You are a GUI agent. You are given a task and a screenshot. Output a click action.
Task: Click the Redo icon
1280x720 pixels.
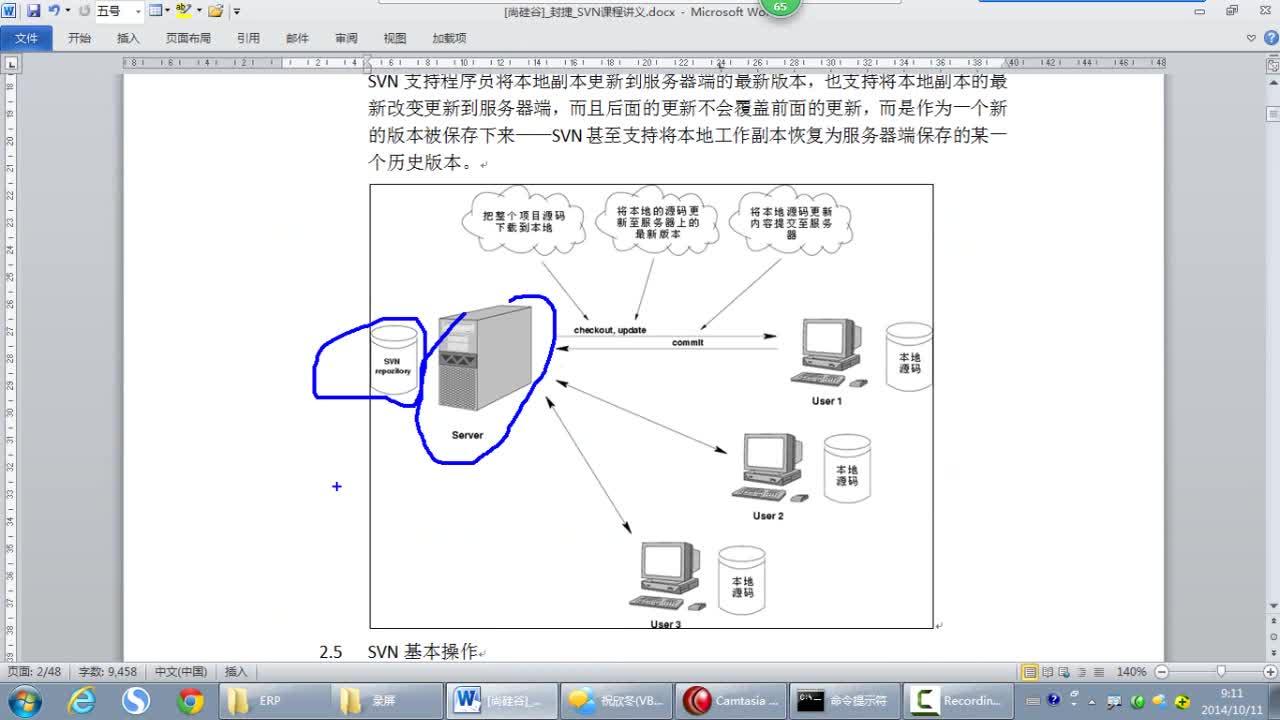84,11
